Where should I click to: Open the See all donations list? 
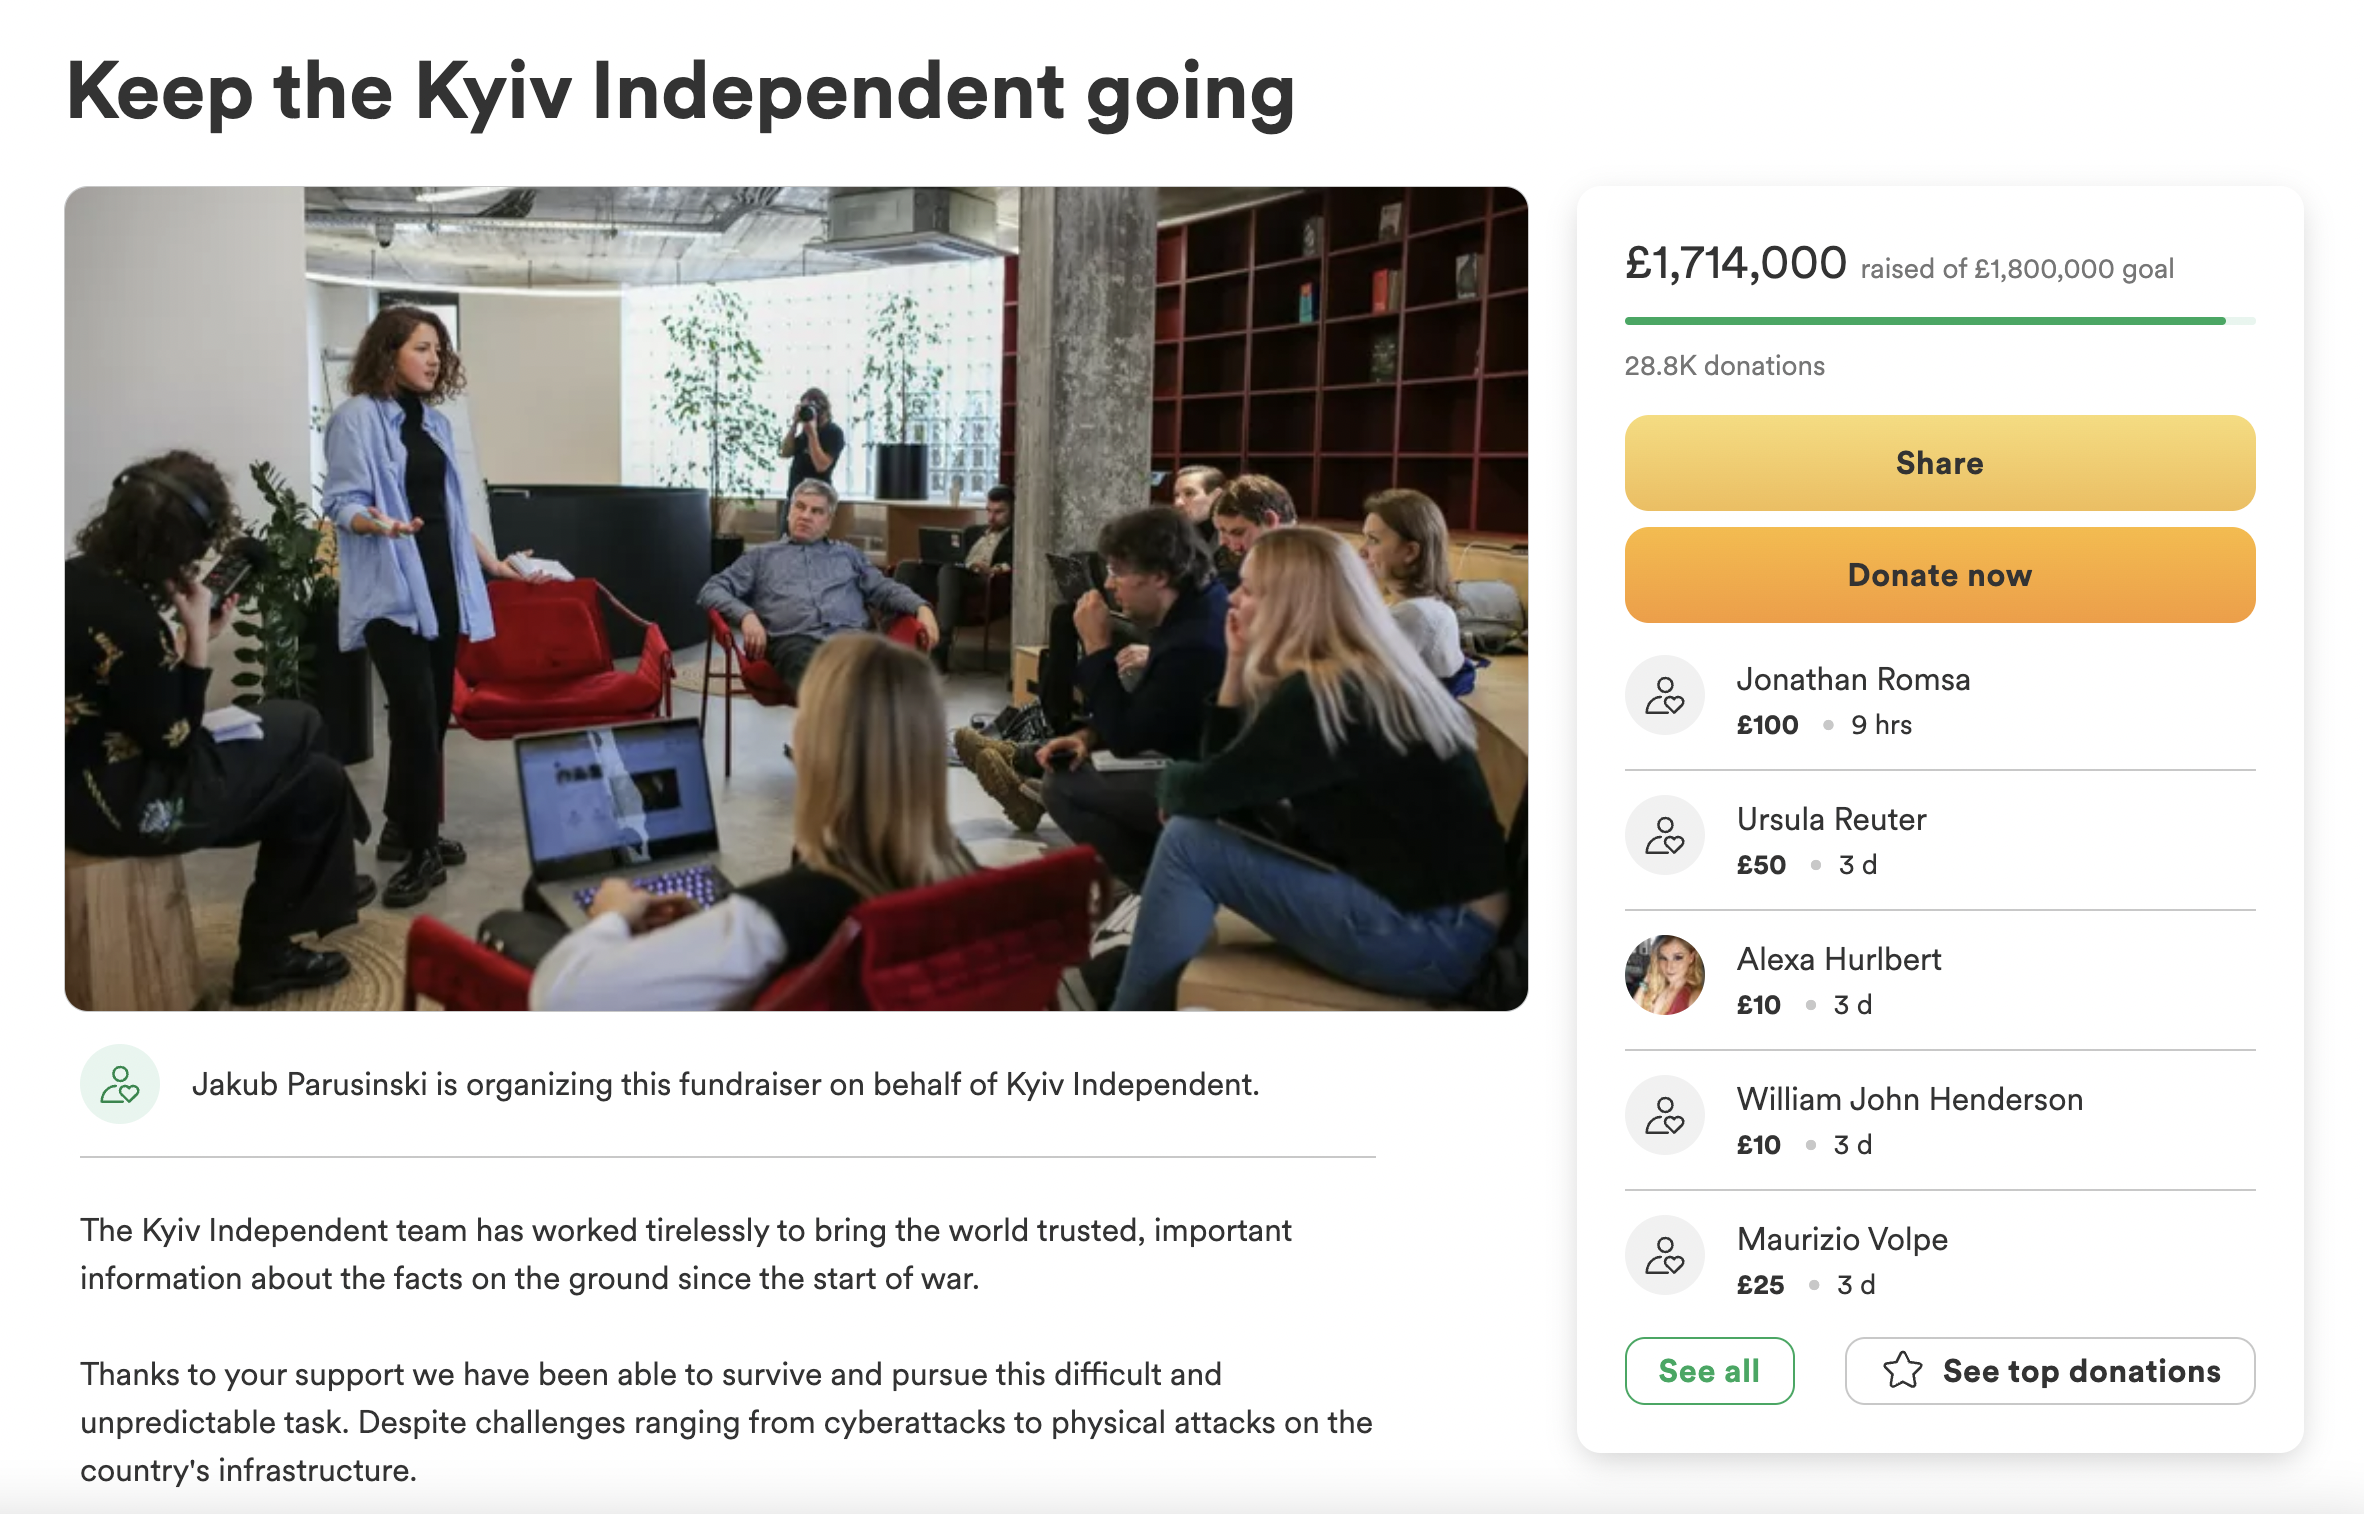point(1709,1370)
